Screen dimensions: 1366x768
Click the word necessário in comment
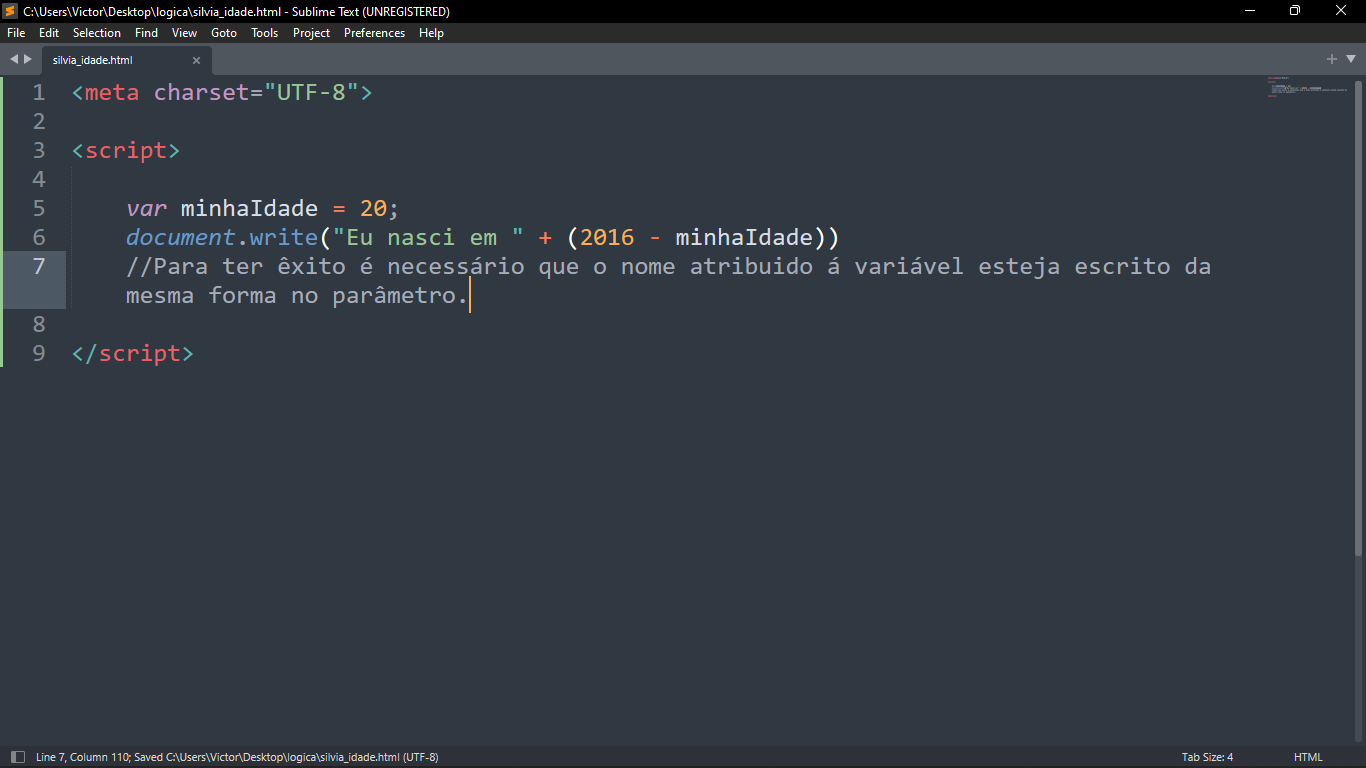(456, 267)
